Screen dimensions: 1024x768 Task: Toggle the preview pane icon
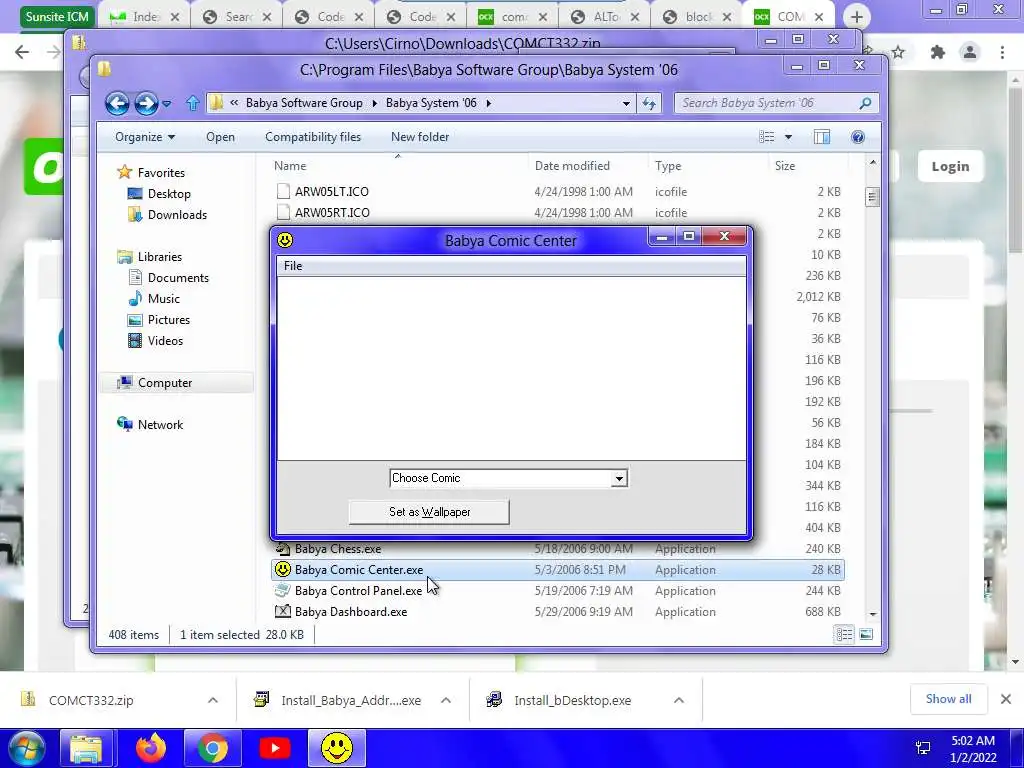(822, 137)
